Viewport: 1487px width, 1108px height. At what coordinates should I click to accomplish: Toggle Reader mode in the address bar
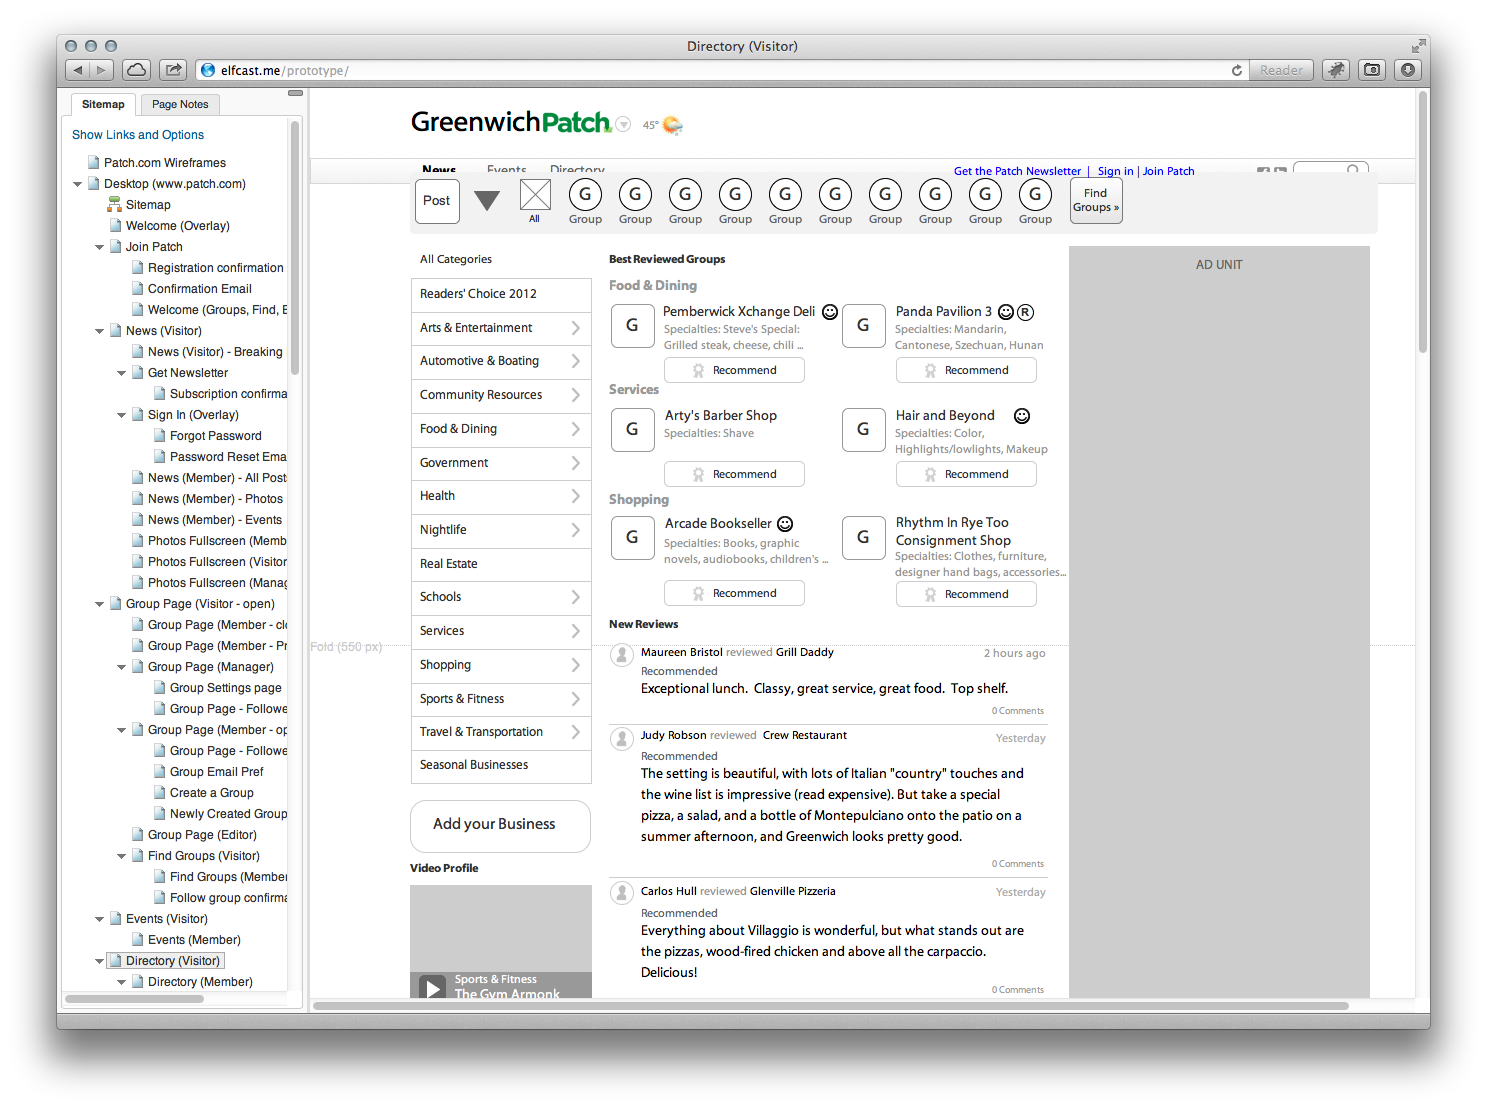coord(1281,70)
